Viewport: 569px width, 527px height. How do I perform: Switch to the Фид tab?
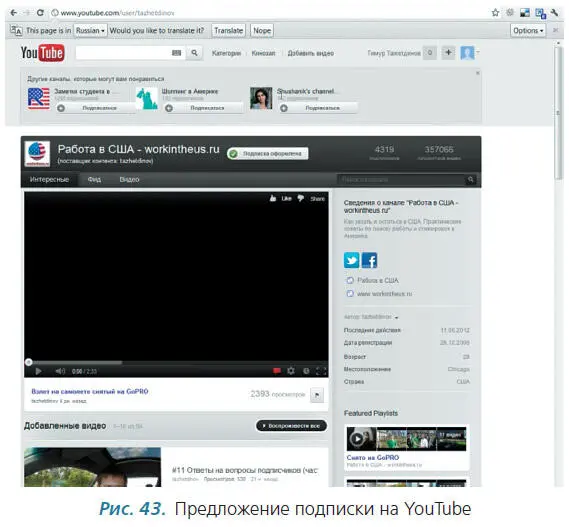click(x=94, y=180)
